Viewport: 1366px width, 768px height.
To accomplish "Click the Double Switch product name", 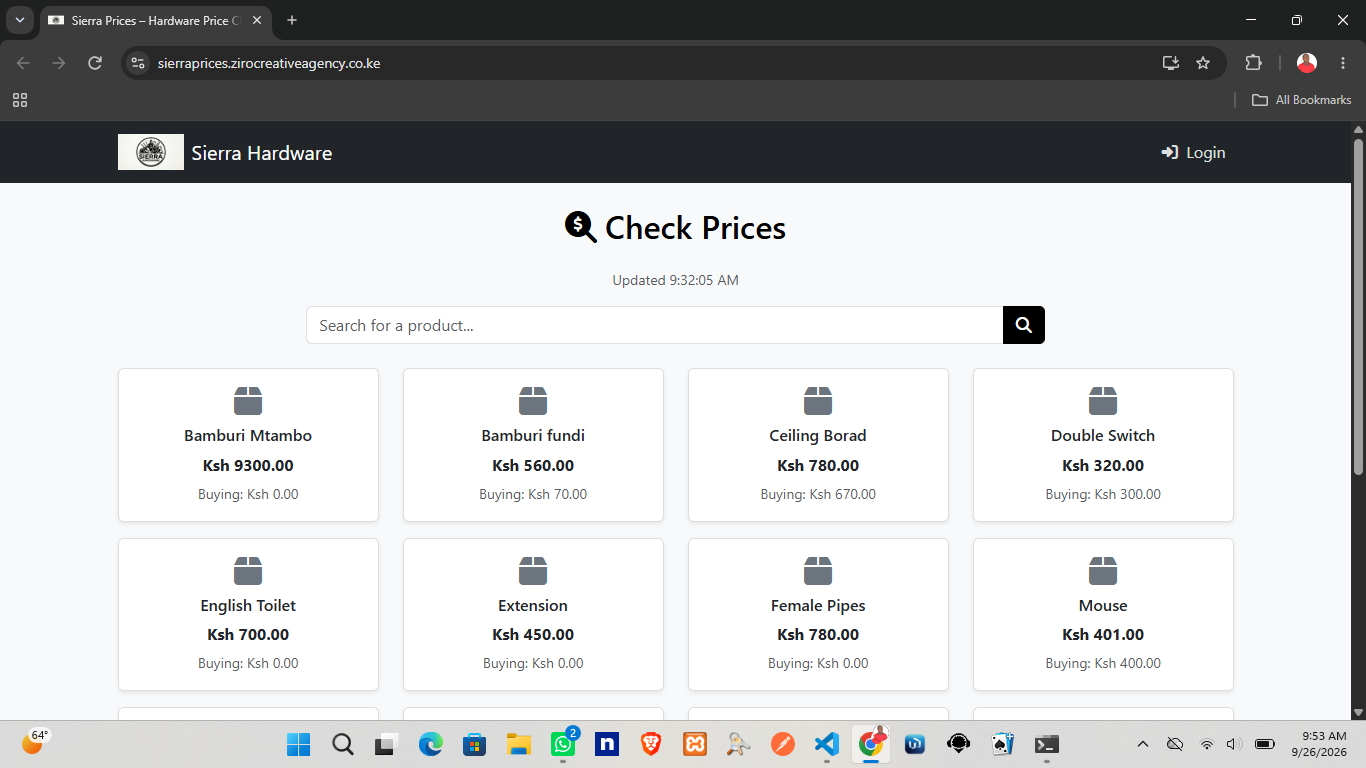I will [x=1103, y=435].
